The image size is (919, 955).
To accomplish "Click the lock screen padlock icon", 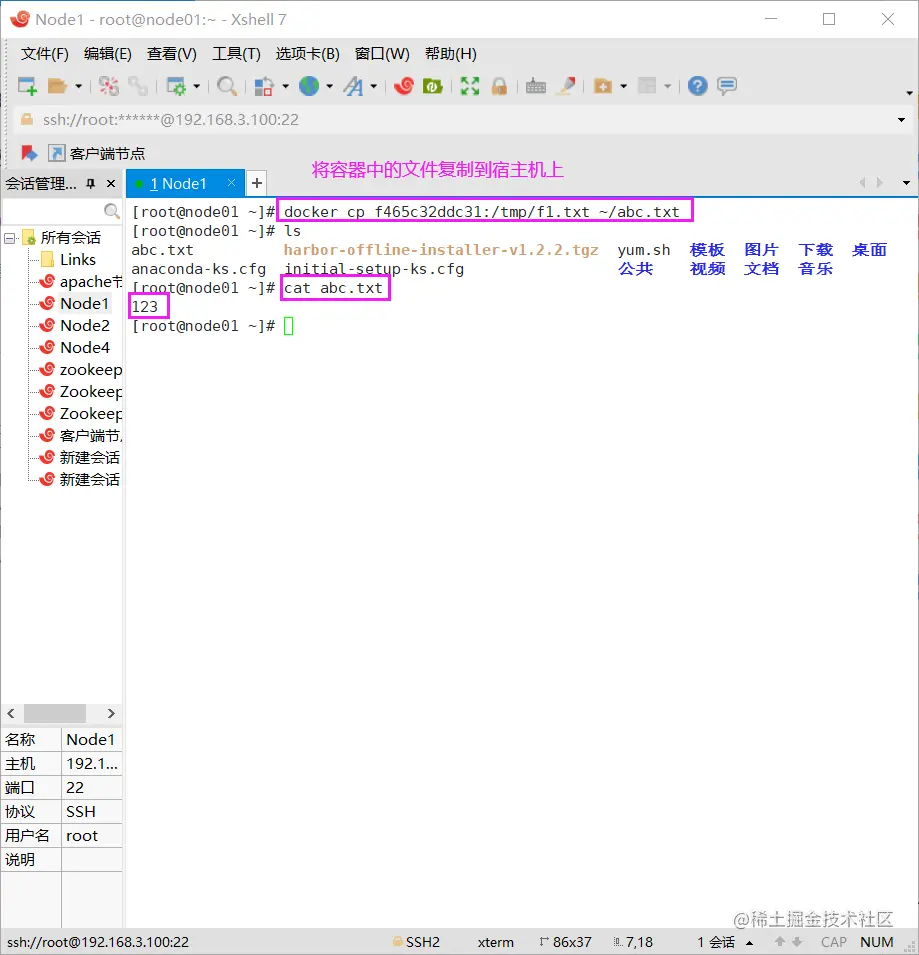I will [499, 86].
